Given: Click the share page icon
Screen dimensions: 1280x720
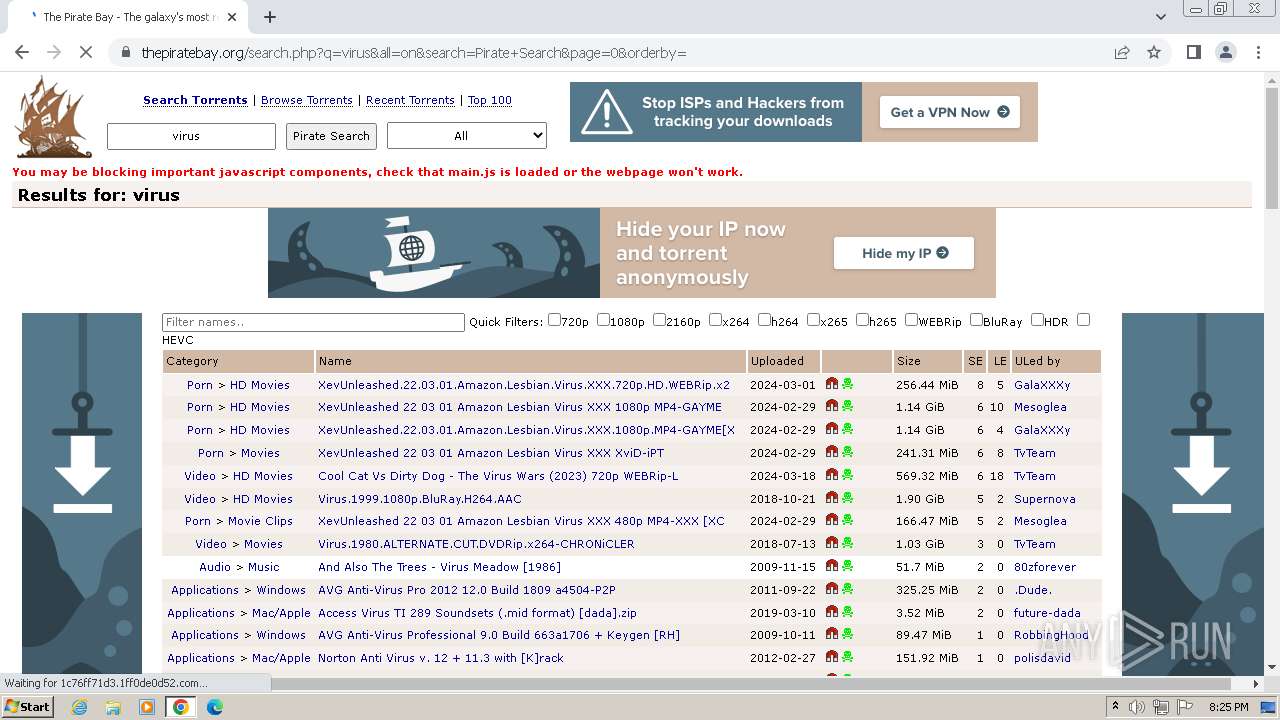Looking at the screenshot, I should [x=1122, y=52].
